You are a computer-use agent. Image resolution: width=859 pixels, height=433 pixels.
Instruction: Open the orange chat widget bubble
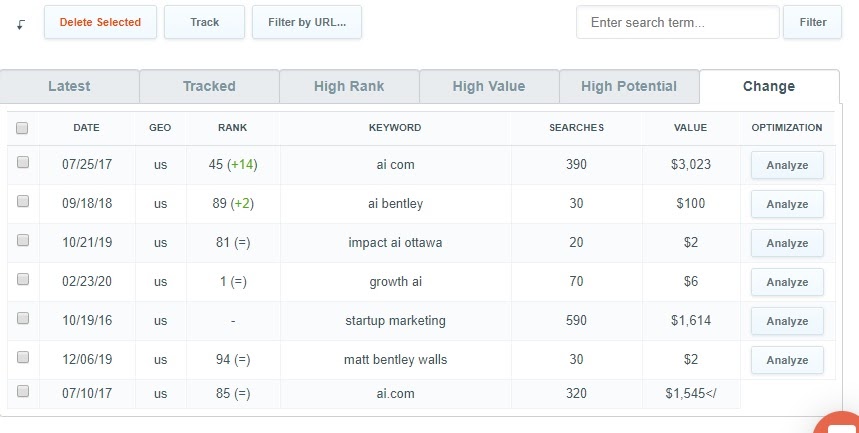pos(838,423)
